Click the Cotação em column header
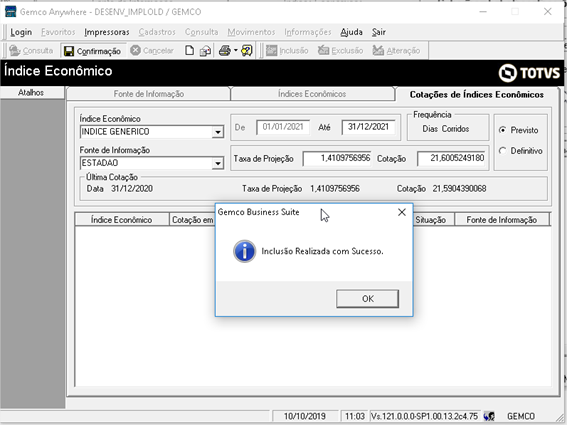Screen dimensions: 567x425 click(x=192, y=220)
